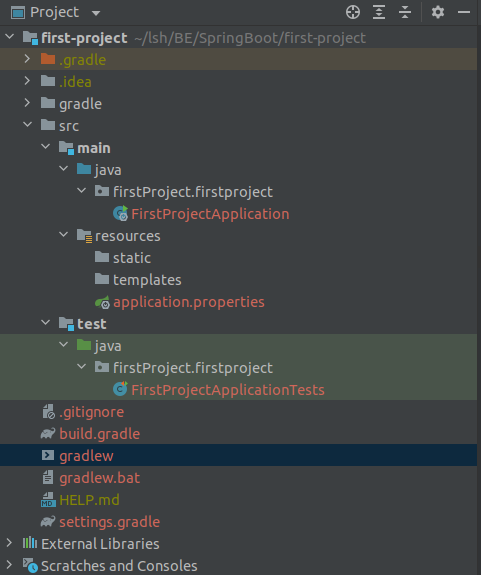Click the HELP.md markdown icon
The width and height of the screenshot is (481, 575).
[x=48, y=500]
